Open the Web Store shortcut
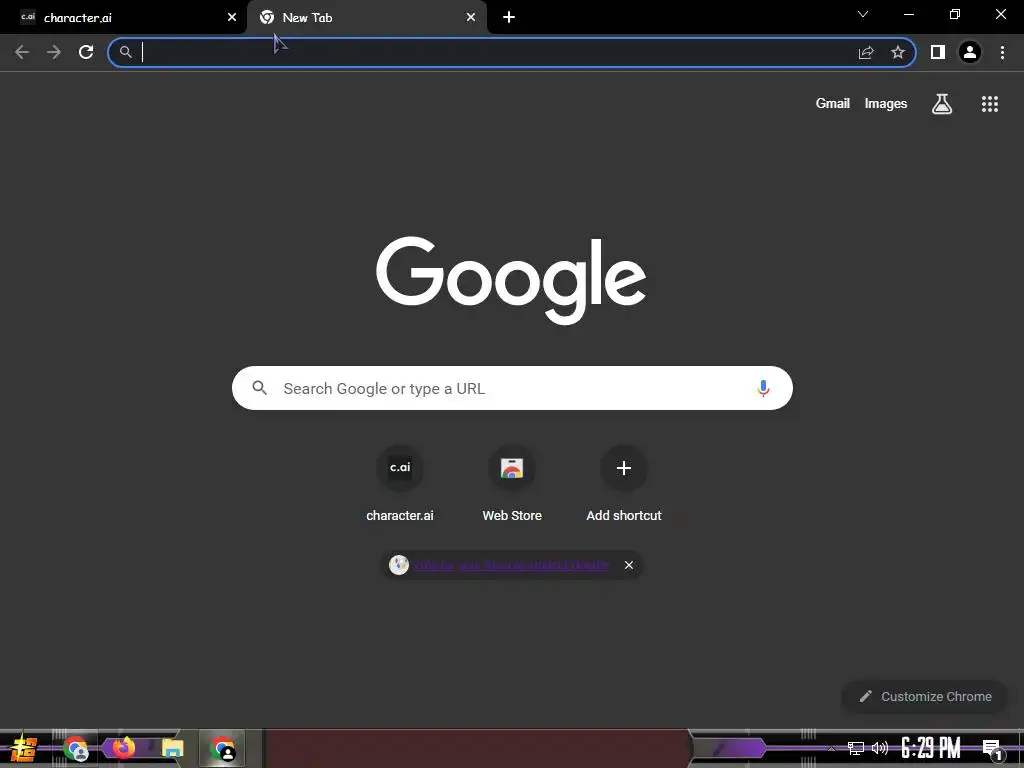 coord(512,485)
